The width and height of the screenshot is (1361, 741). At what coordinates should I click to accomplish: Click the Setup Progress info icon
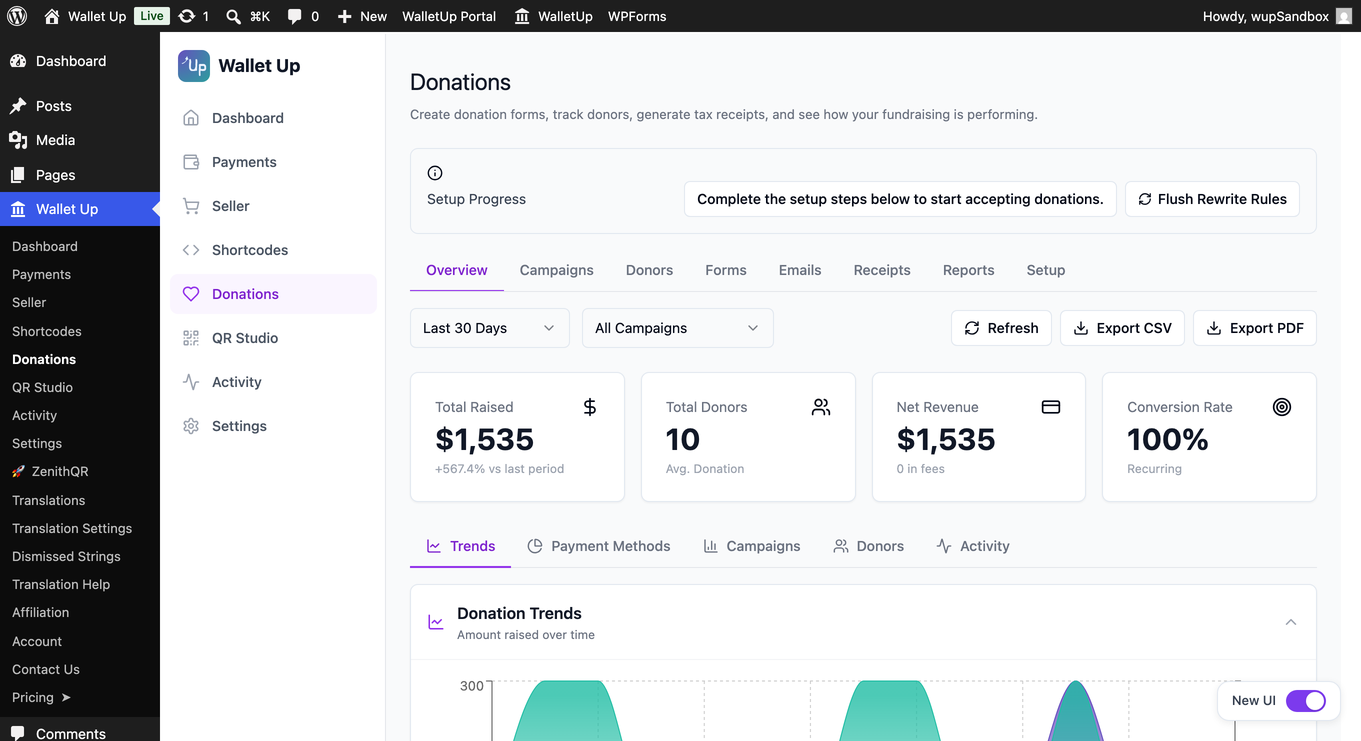click(435, 173)
